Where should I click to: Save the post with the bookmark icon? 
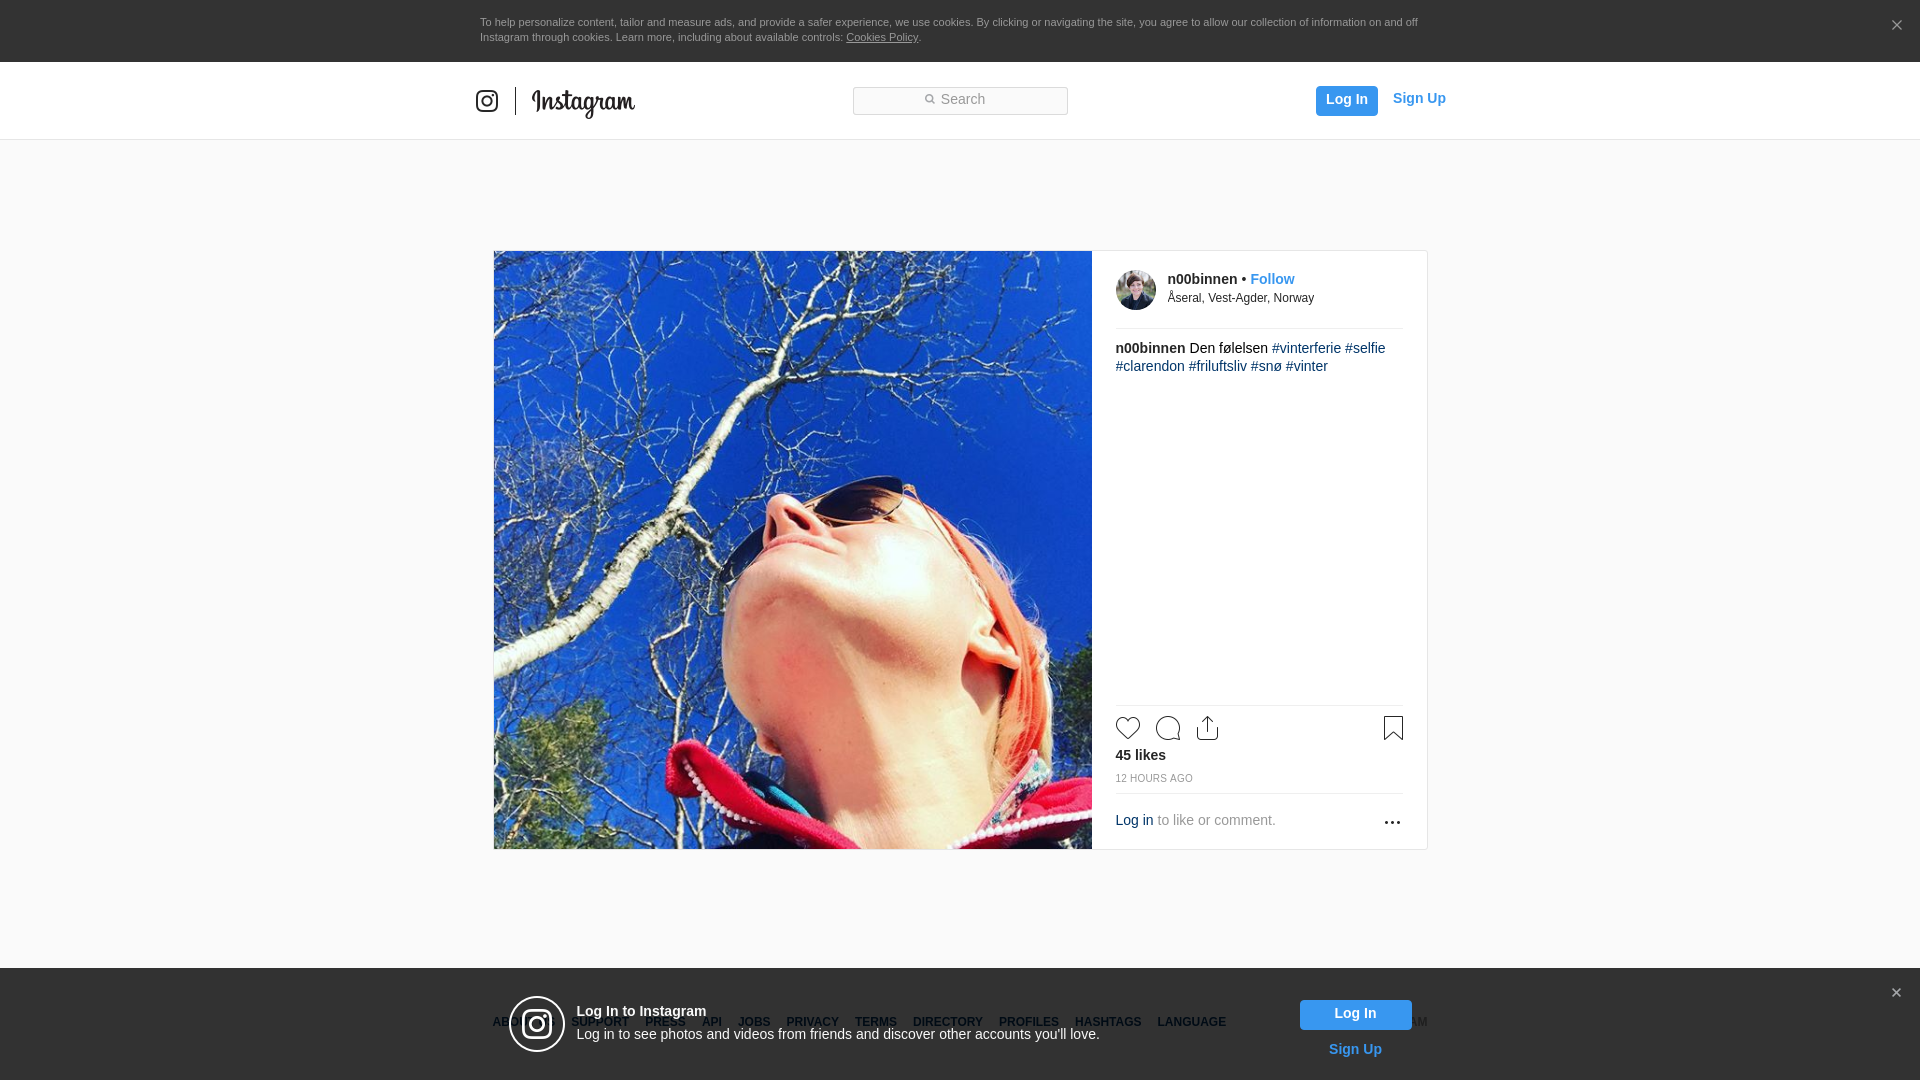click(1393, 728)
